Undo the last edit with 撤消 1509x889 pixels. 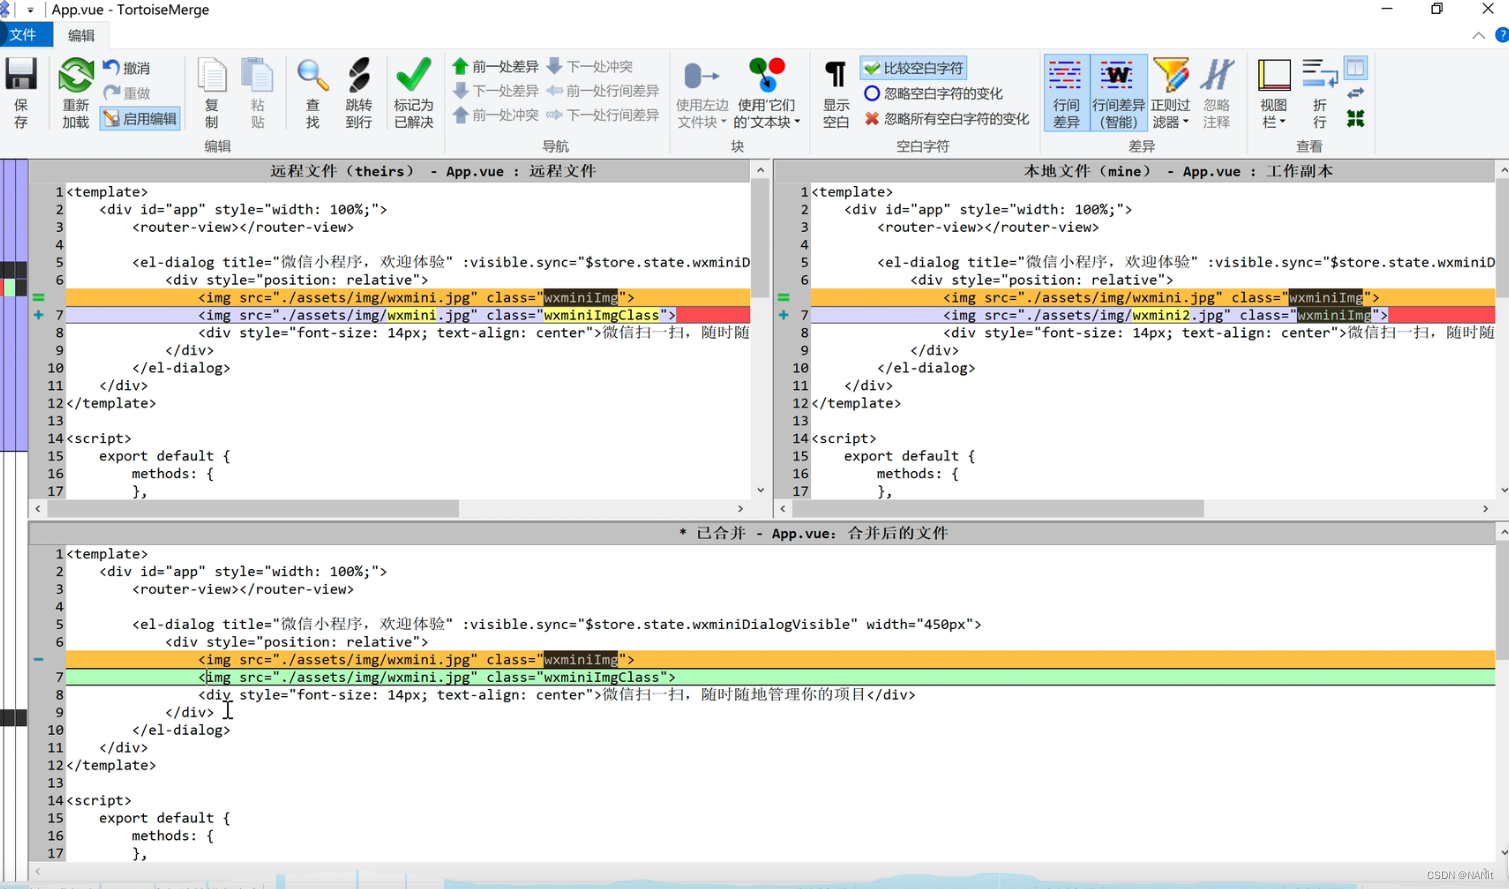point(127,68)
